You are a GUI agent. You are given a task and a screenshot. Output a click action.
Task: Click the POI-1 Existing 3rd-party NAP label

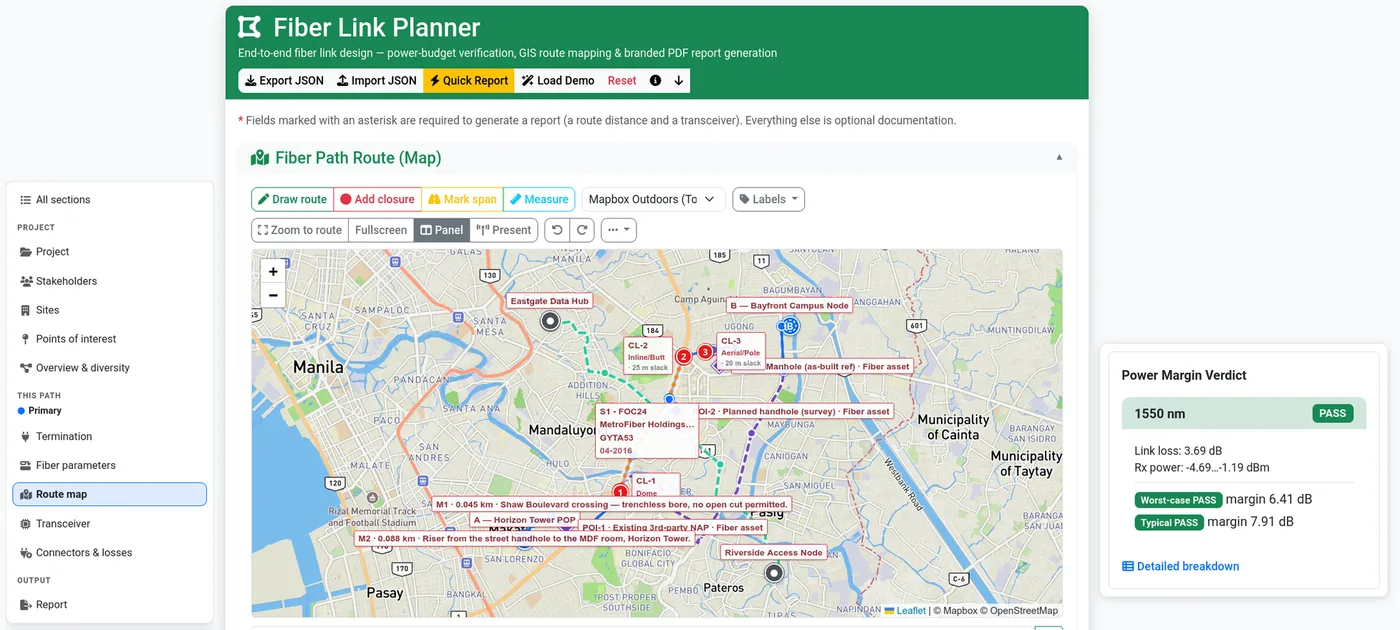coord(672,527)
